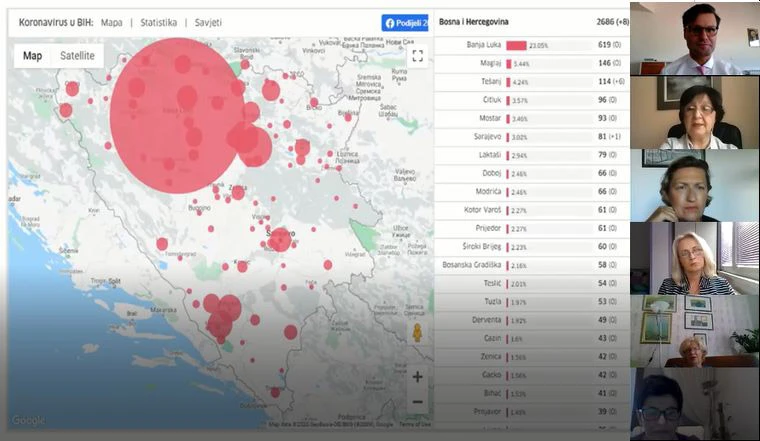
Task: Select the Banja Luka row in list
Action: [532, 45]
